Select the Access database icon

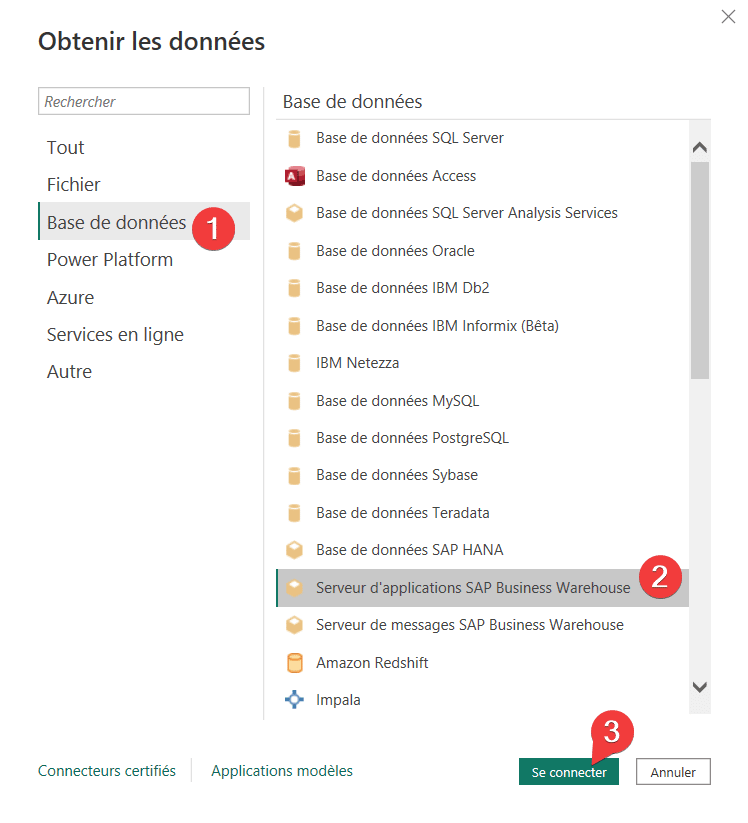point(294,176)
